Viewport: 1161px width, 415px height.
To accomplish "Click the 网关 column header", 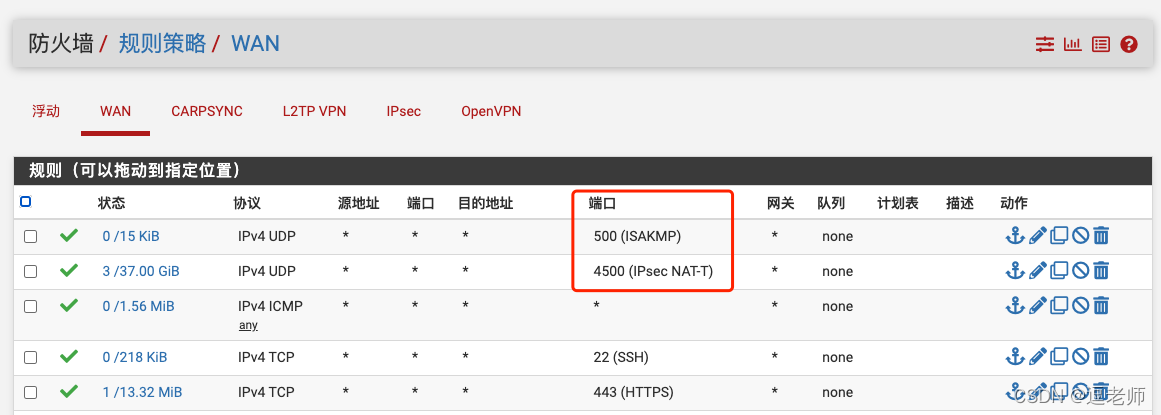I will [780, 203].
